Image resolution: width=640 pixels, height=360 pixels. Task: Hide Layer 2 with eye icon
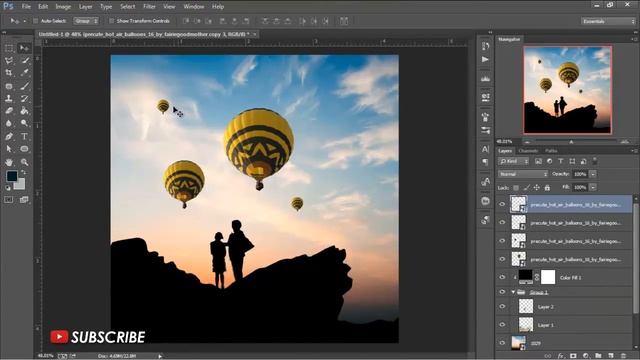pos(502,306)
